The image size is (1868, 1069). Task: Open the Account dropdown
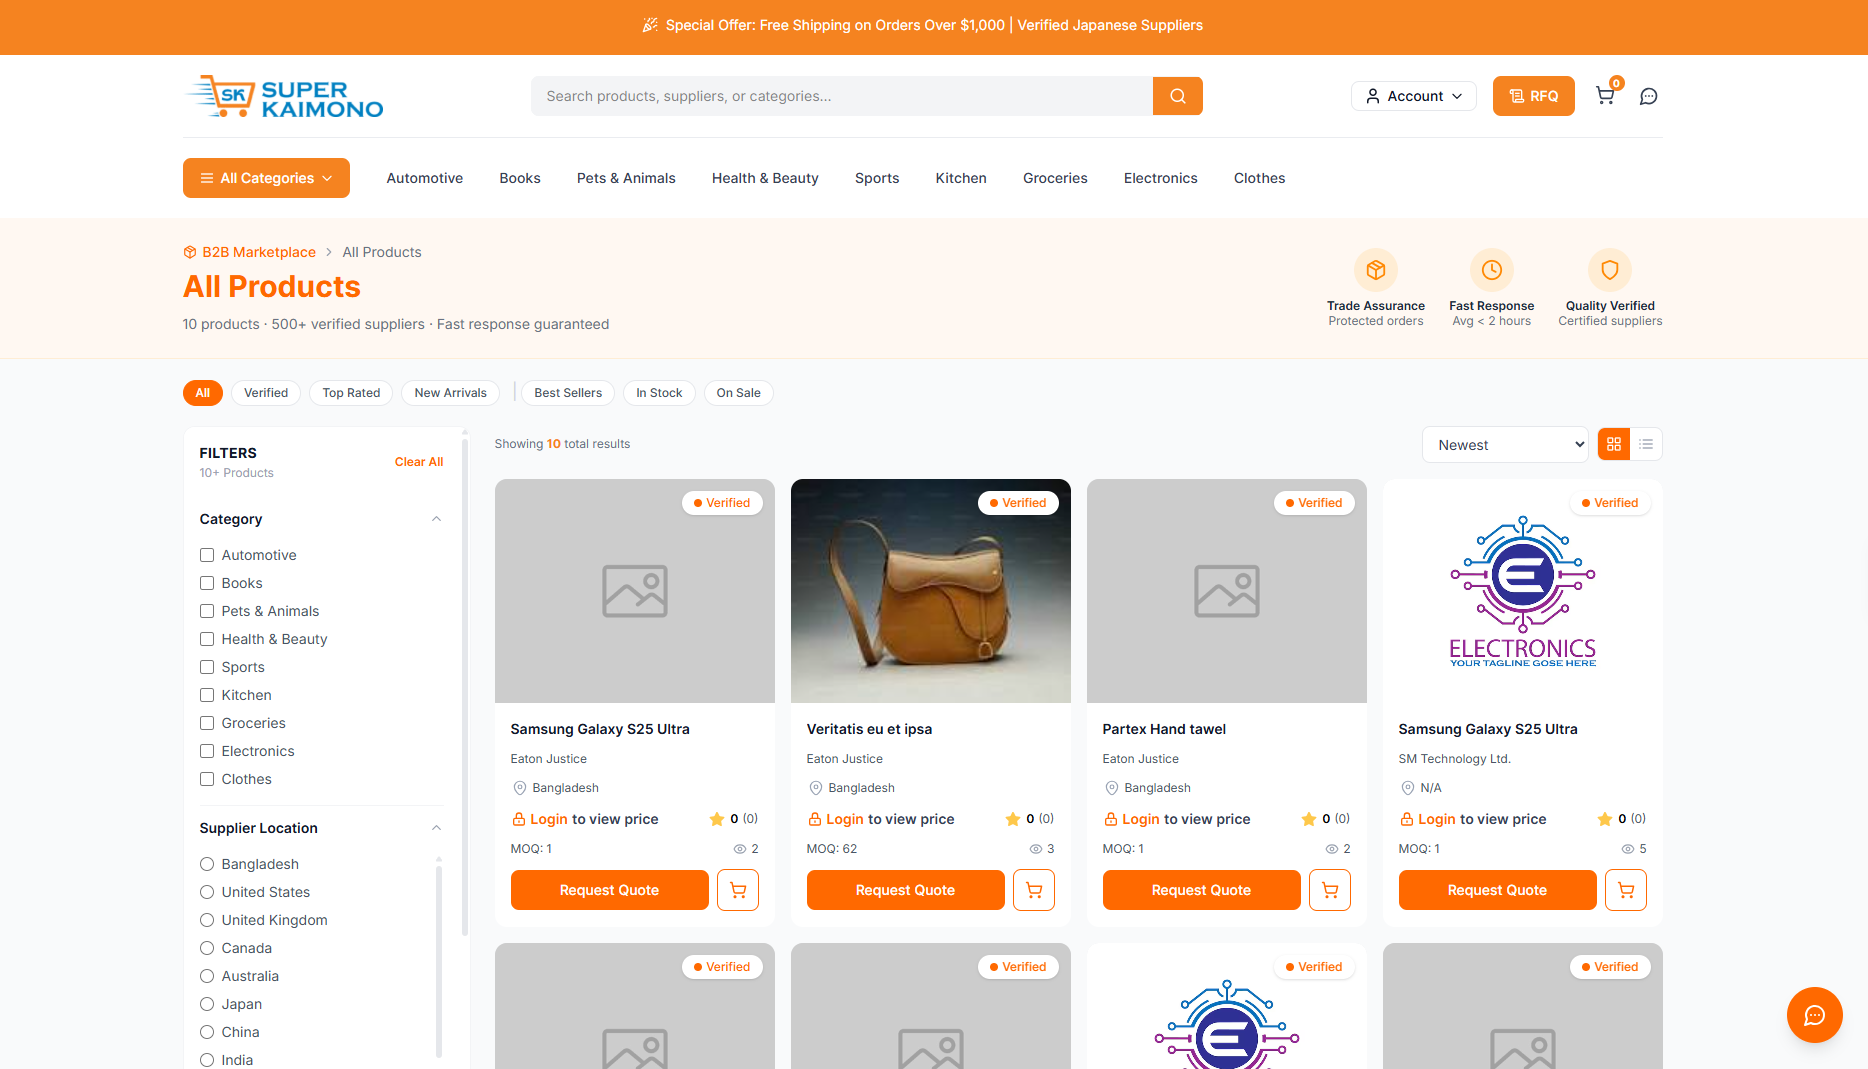tap(1414, 96)
